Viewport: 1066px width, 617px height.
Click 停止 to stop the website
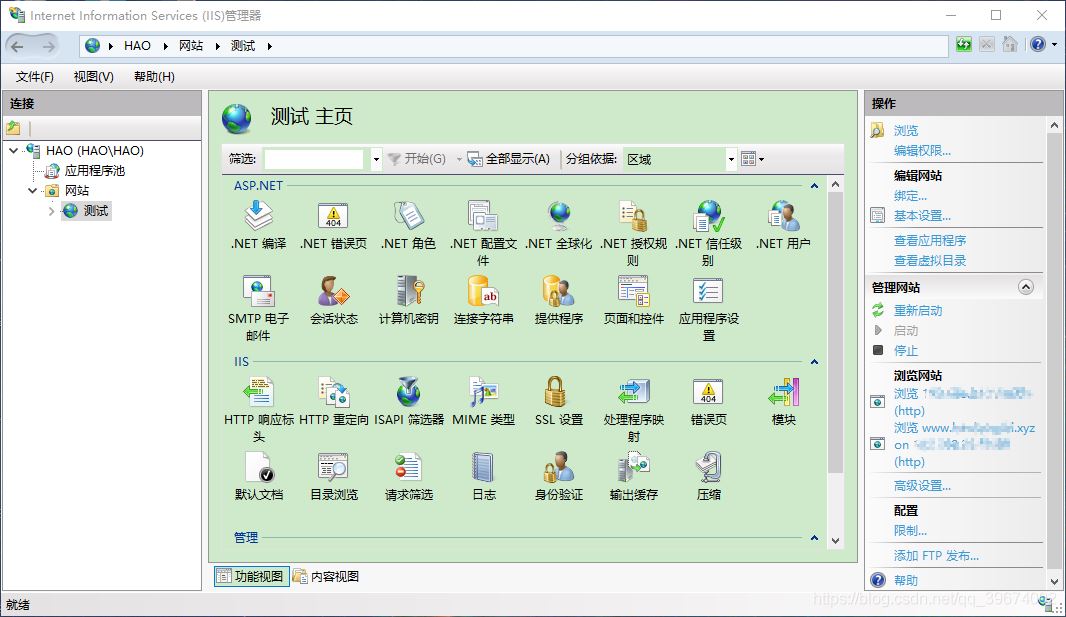coord(906,351)
